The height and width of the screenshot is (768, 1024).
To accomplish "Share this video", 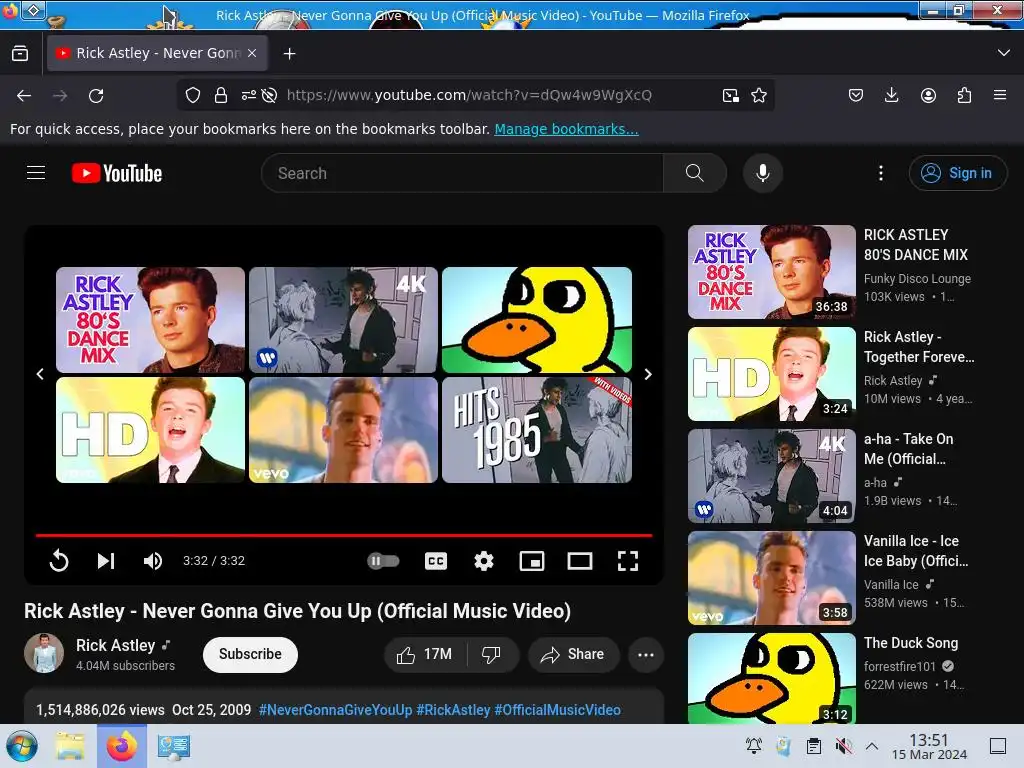I will (573, 654).
